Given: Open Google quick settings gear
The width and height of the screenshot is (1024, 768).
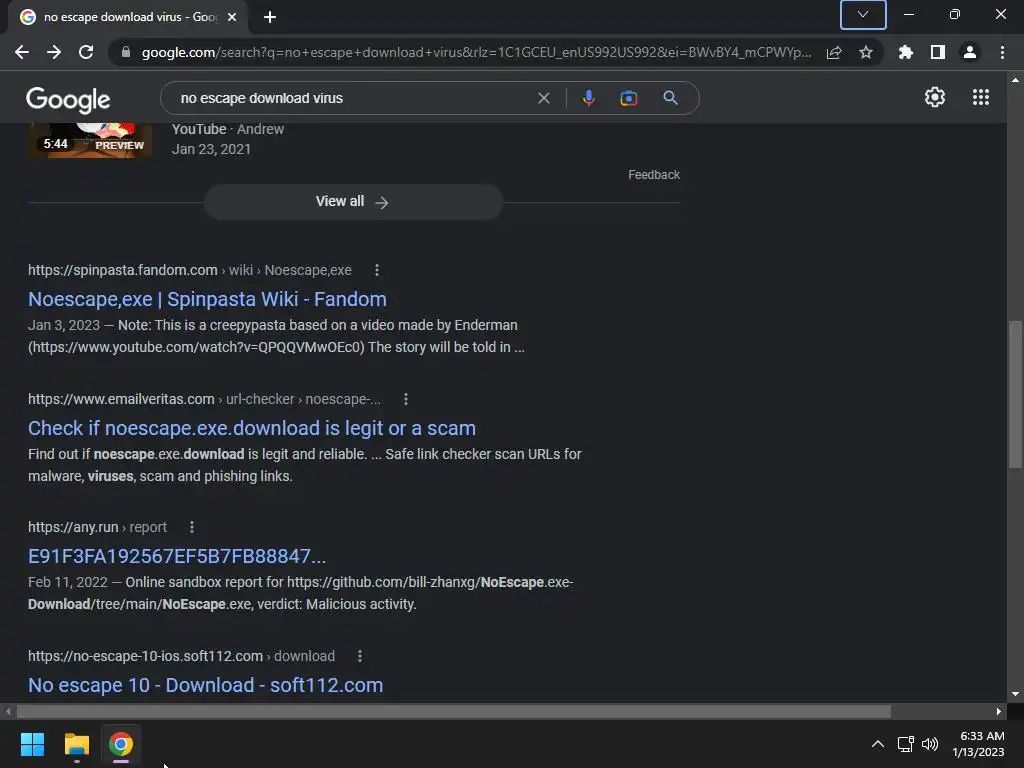Looking at the screenshot, I should tap(935, 97).
